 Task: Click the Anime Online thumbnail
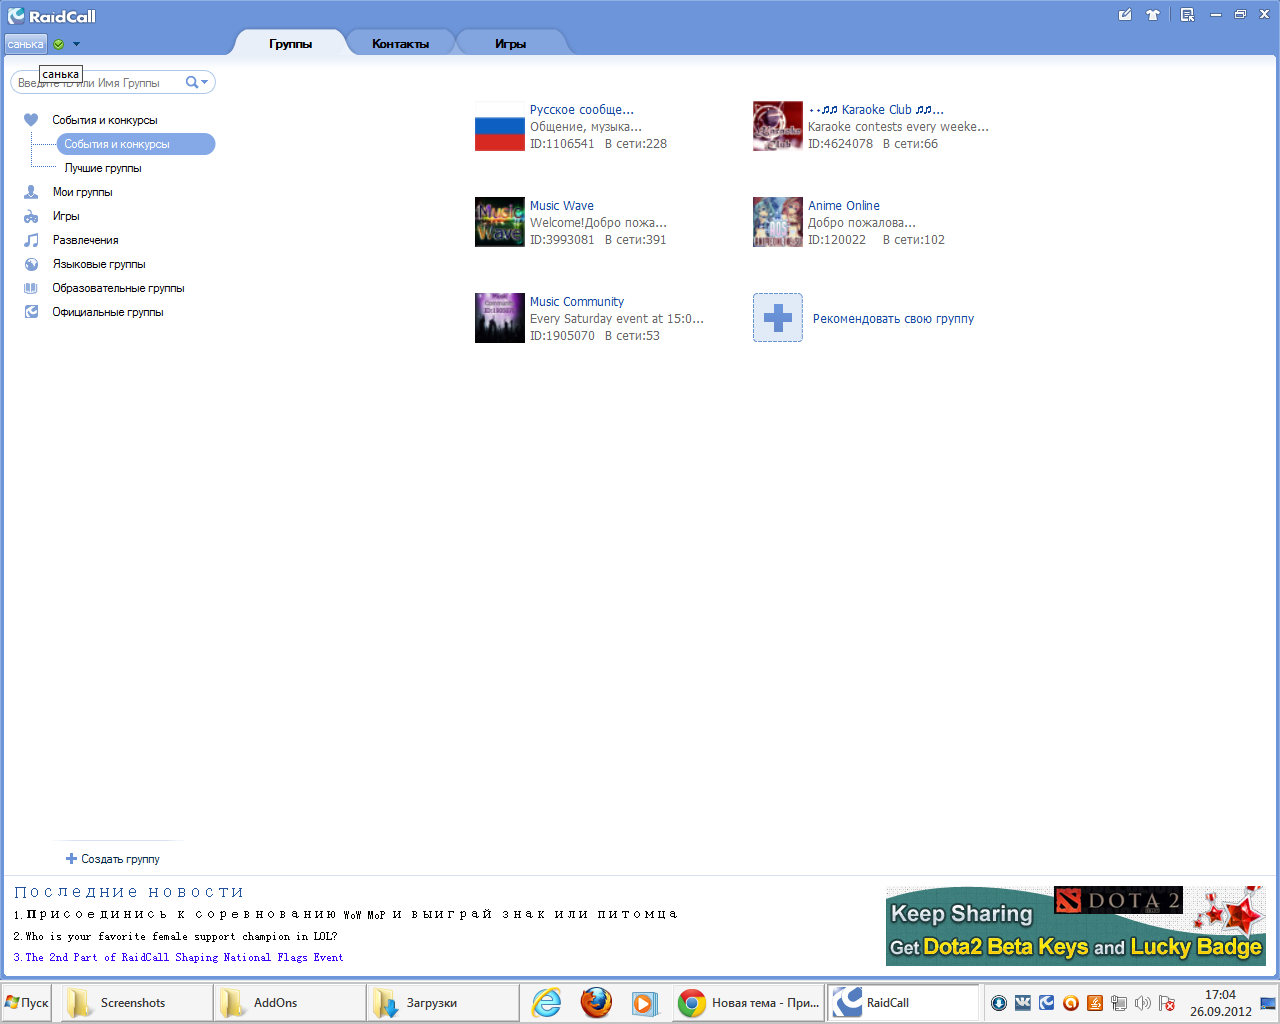point(778,222)
